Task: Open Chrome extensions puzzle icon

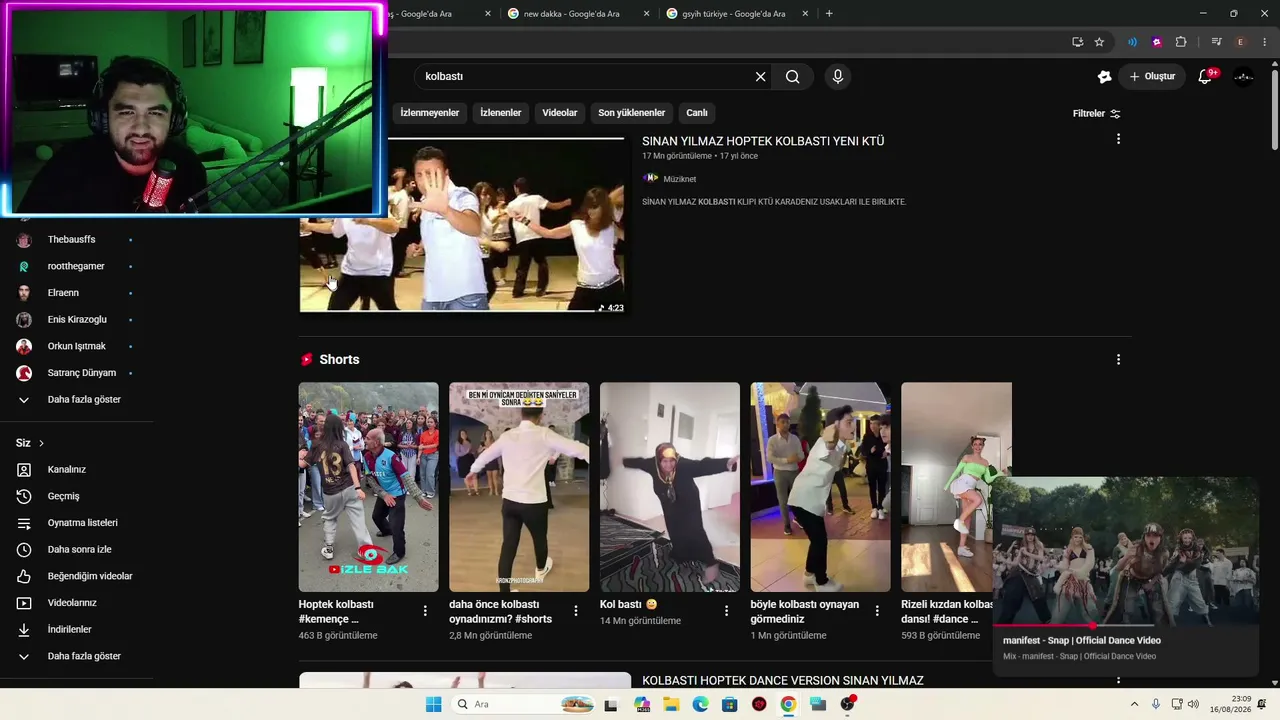Action: pos(1181,42)
